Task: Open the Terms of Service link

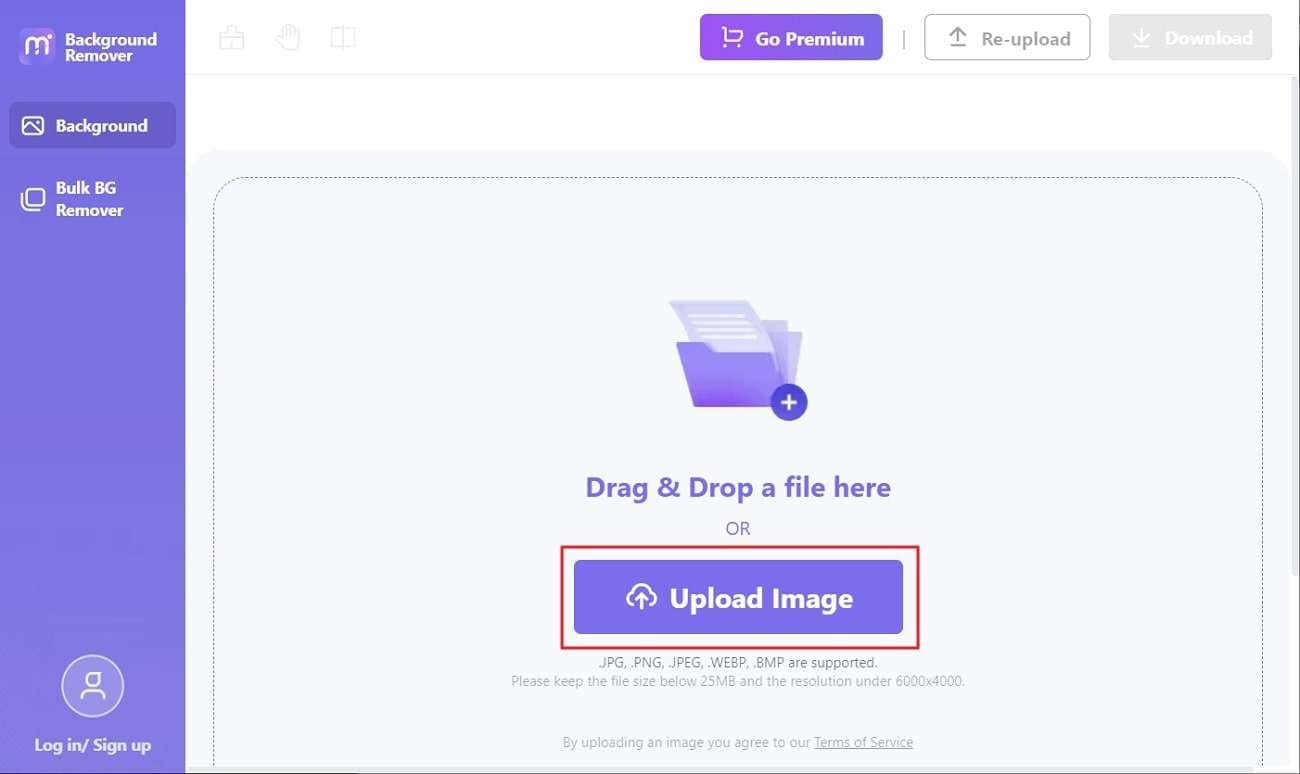Action: (863, 742)
